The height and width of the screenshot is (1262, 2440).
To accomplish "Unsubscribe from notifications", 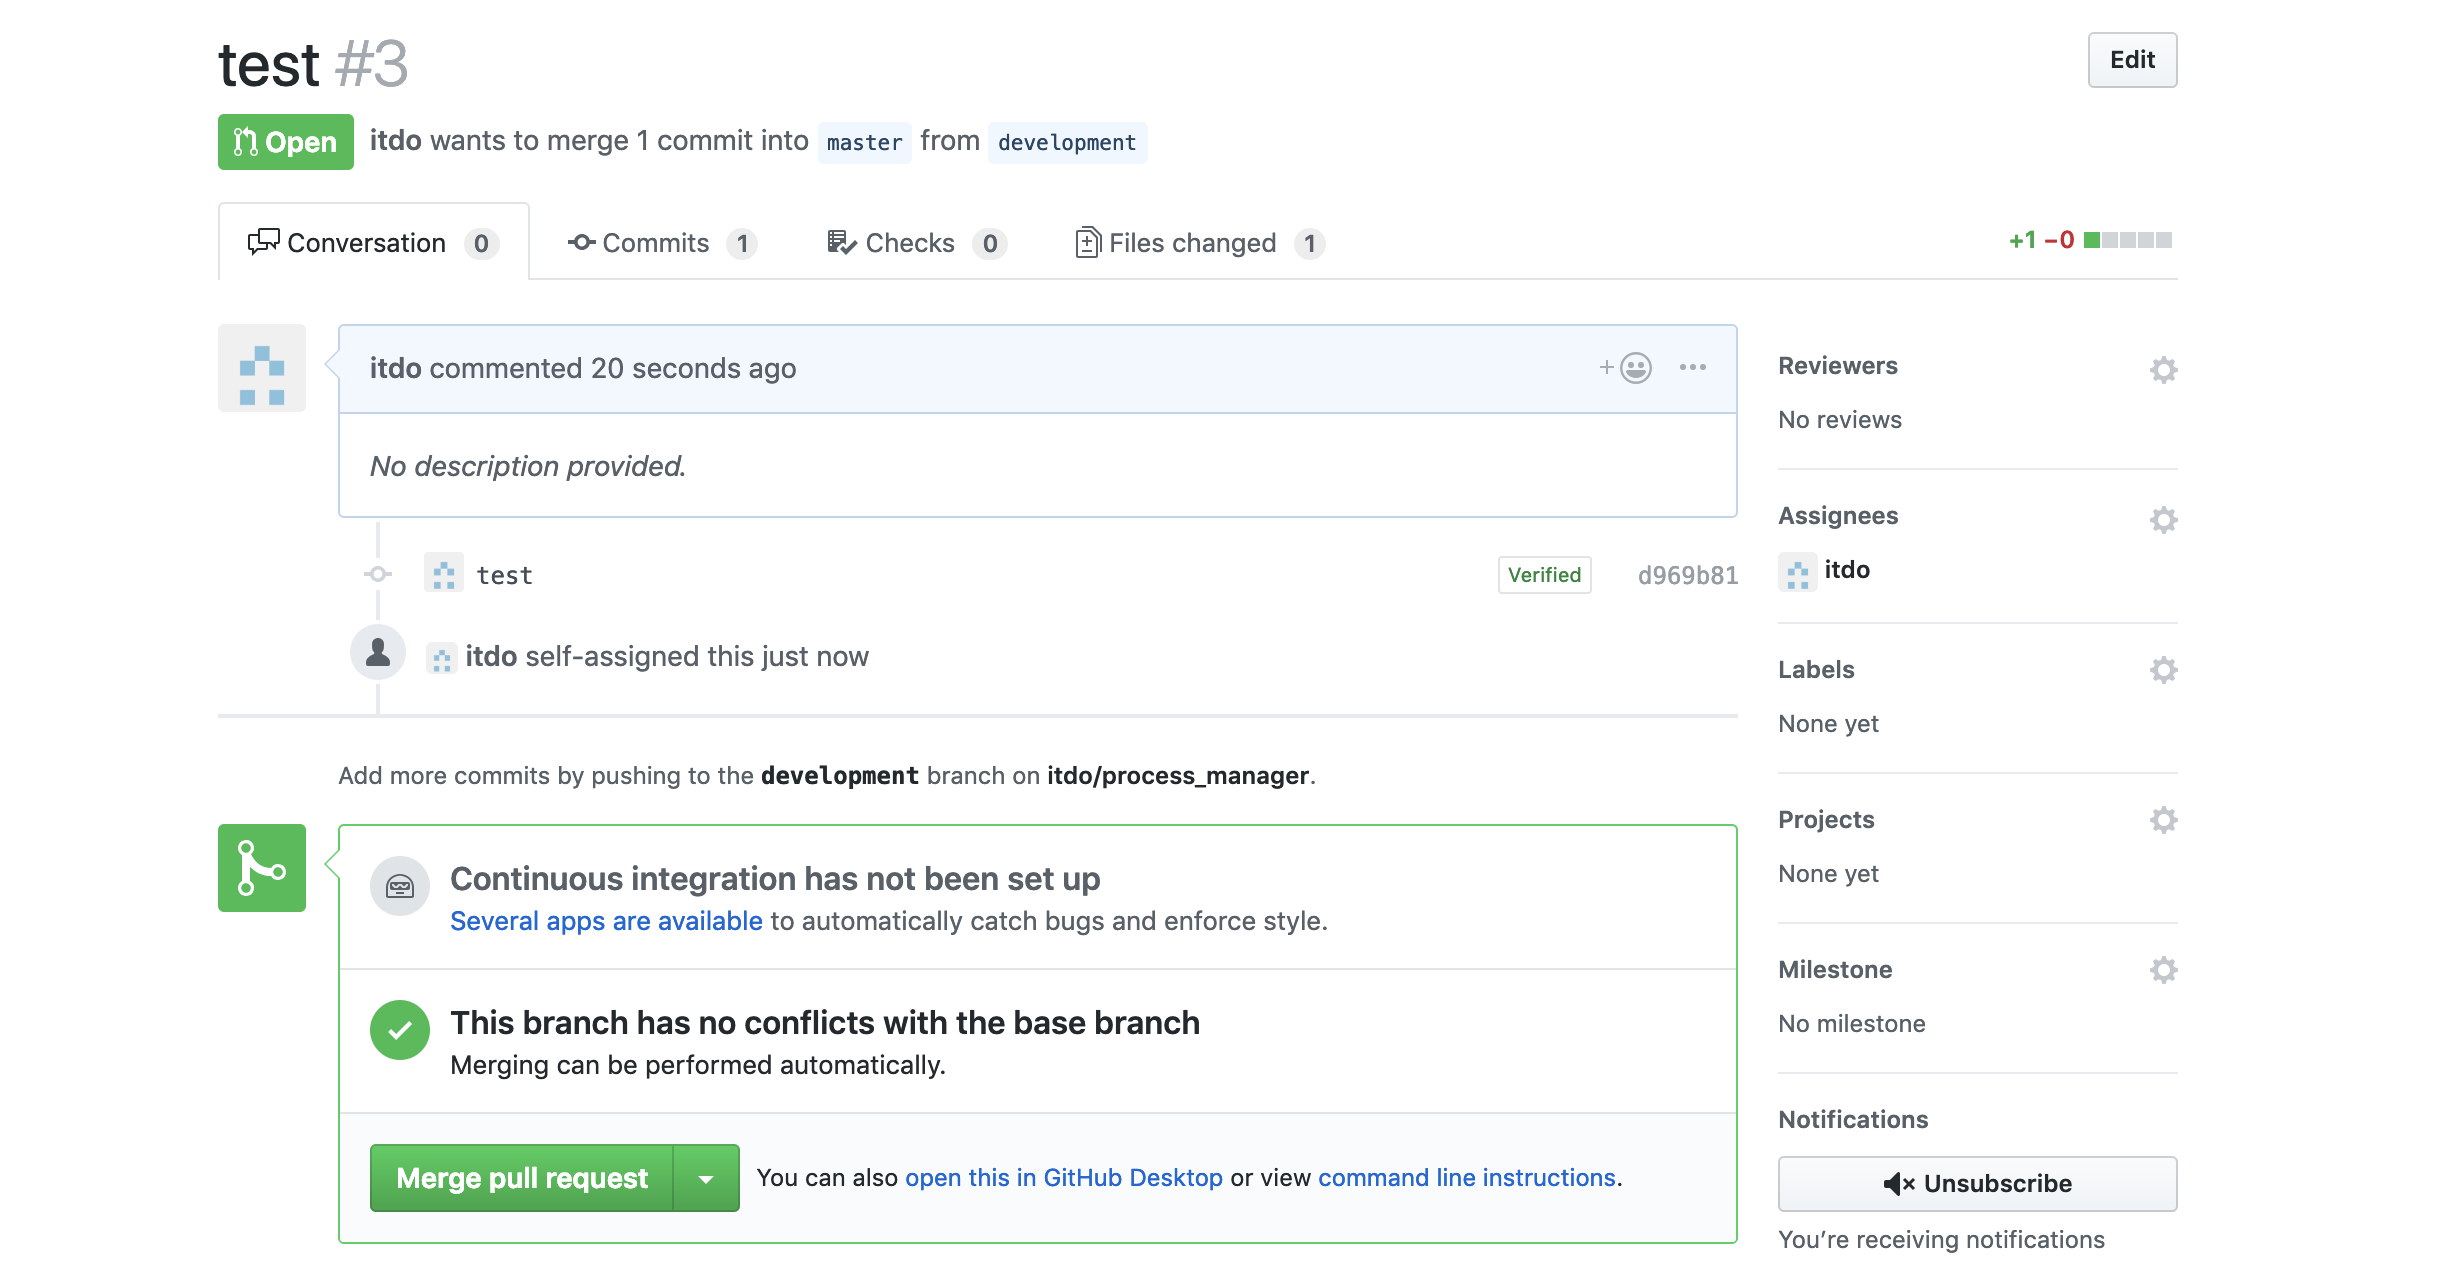I will click(x=1977, y=1184).
